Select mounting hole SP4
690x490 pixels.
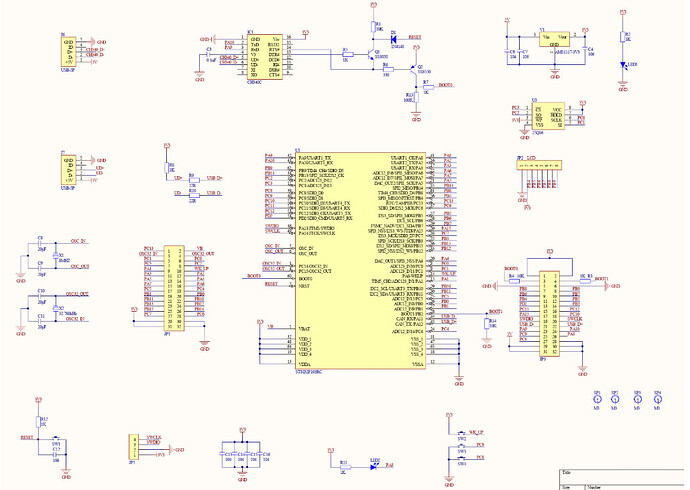pos(657,399)
